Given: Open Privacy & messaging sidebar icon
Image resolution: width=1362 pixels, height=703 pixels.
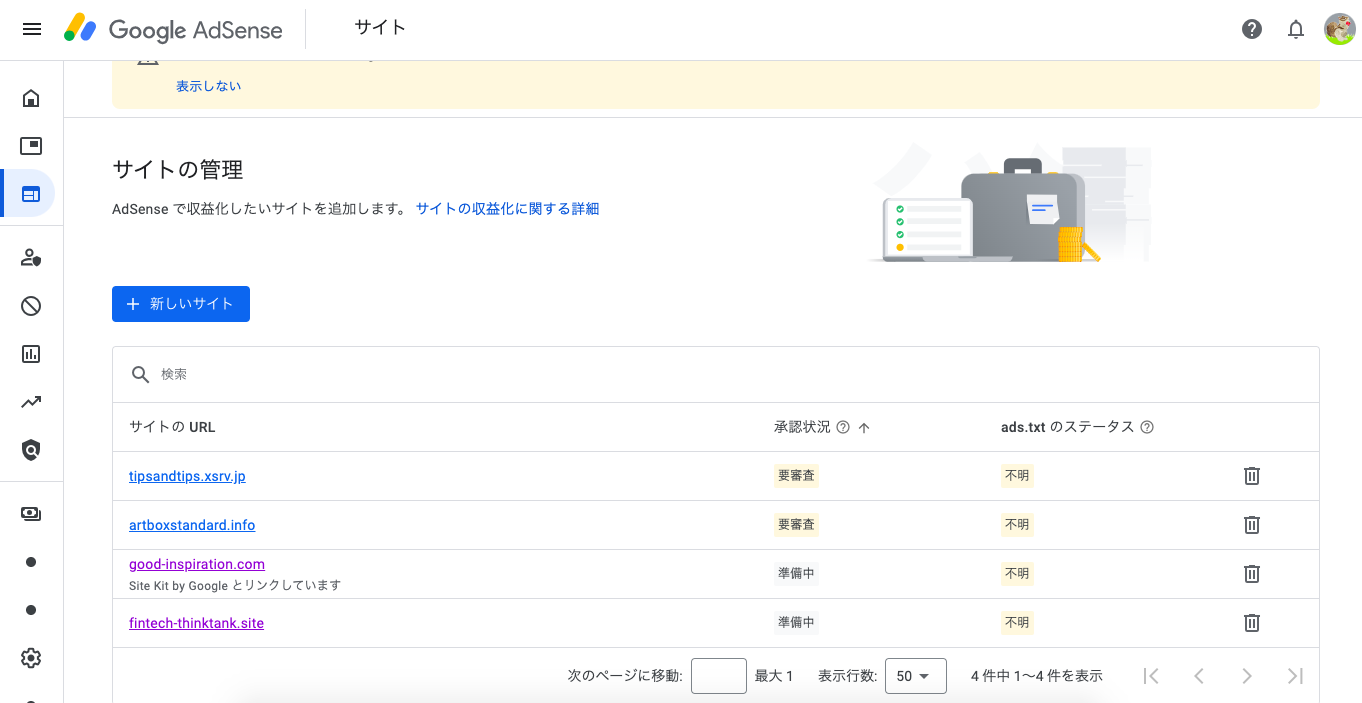Looking at the screenshot, I should 31,258.
